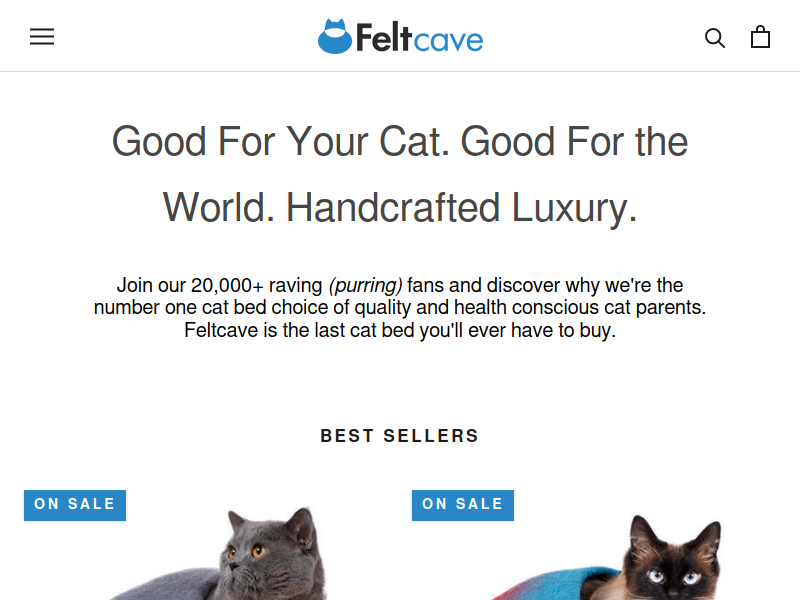This screenshot has width=800, height=600.
Task: Click the blue cat-shaped logo icon
Action: [335, 36]
